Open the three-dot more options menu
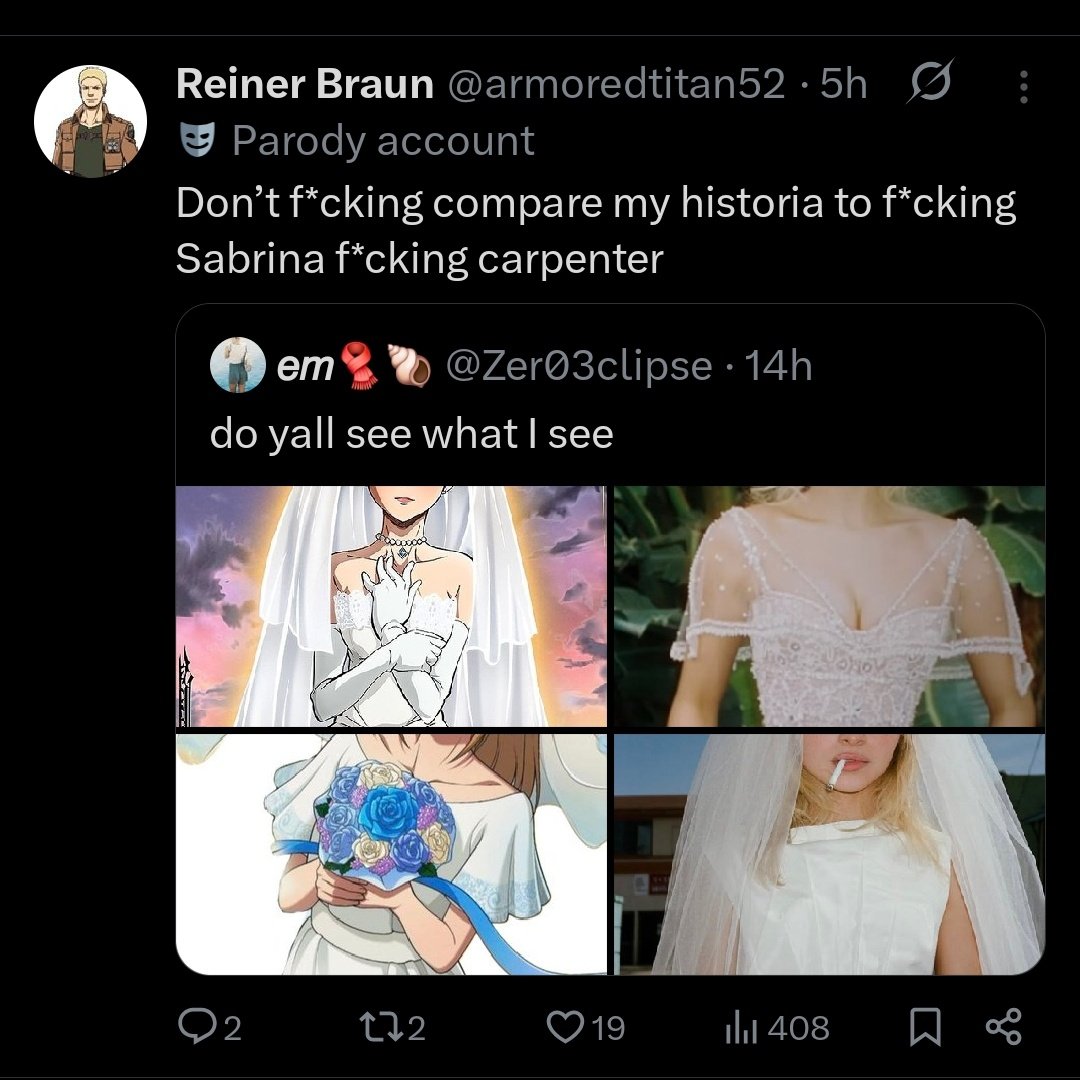 [x=1024, y=87]
